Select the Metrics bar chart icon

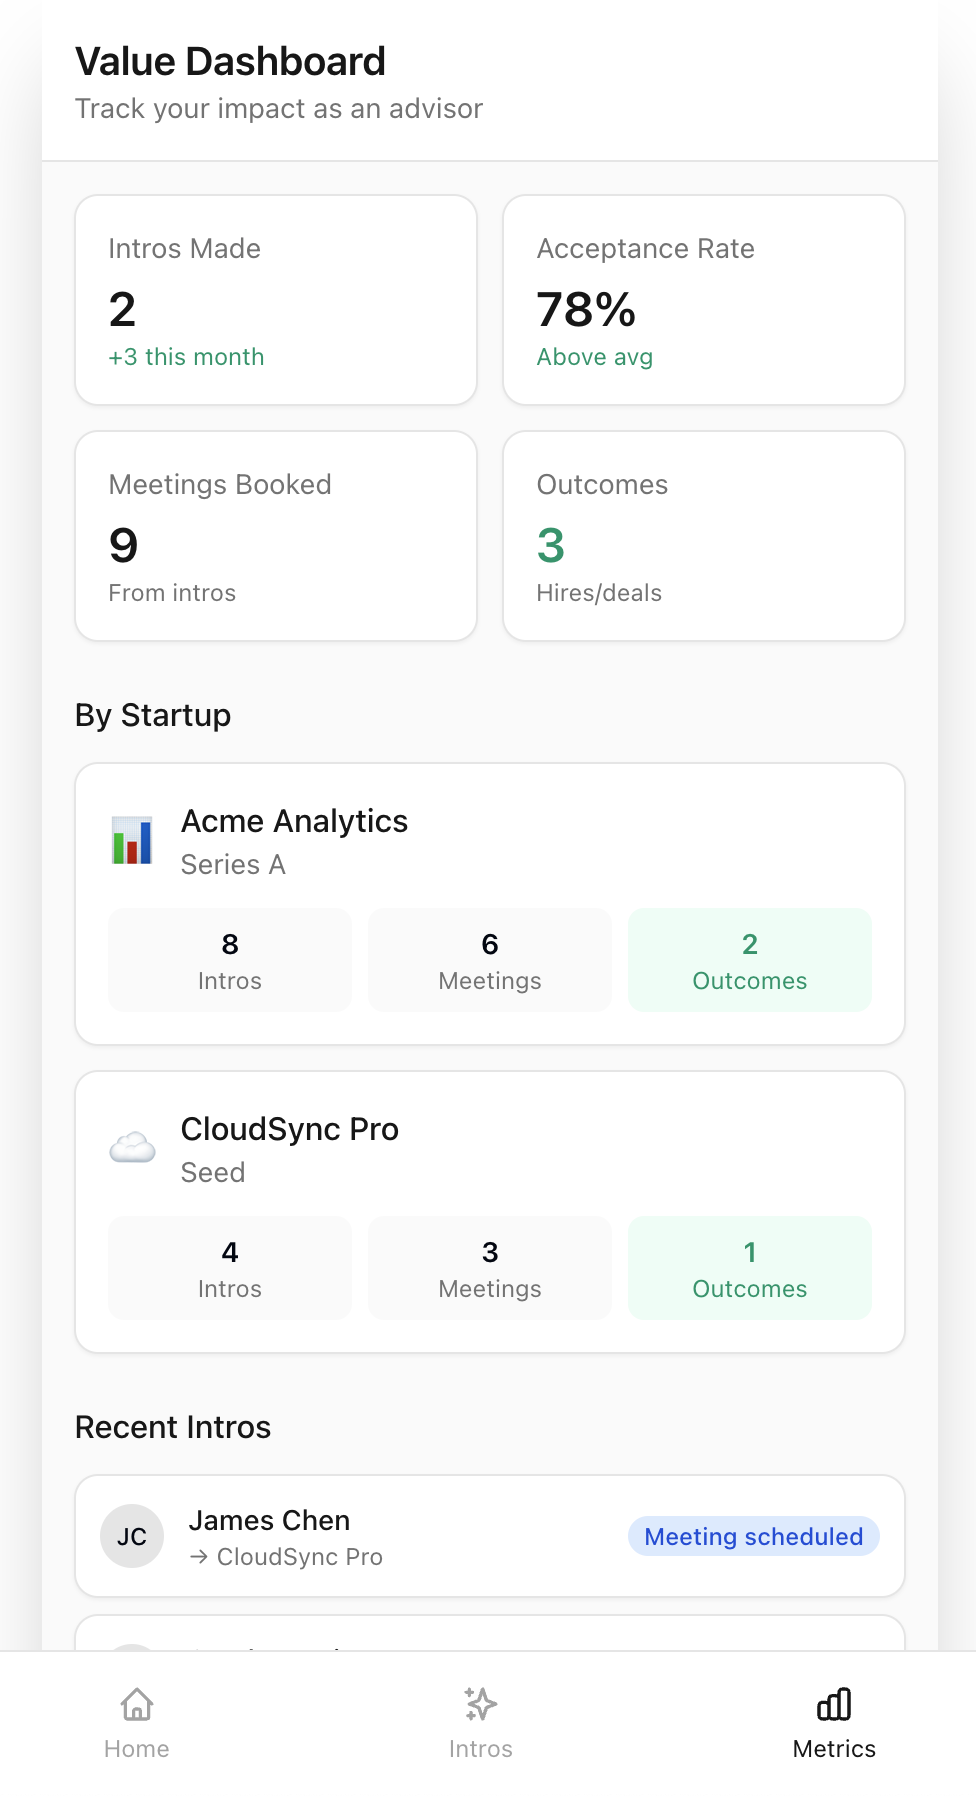tap(833, 1704)
